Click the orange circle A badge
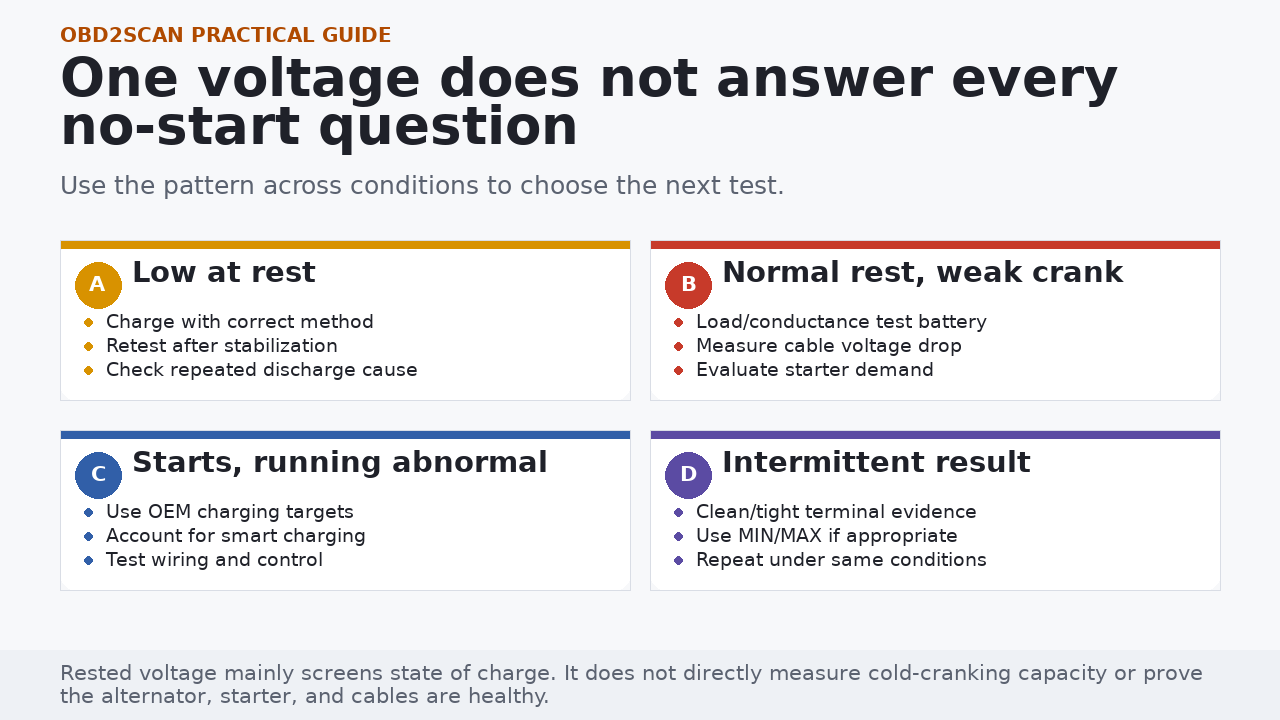The width and height of the screenshot is (1280, 720). (x=98, y=285)
